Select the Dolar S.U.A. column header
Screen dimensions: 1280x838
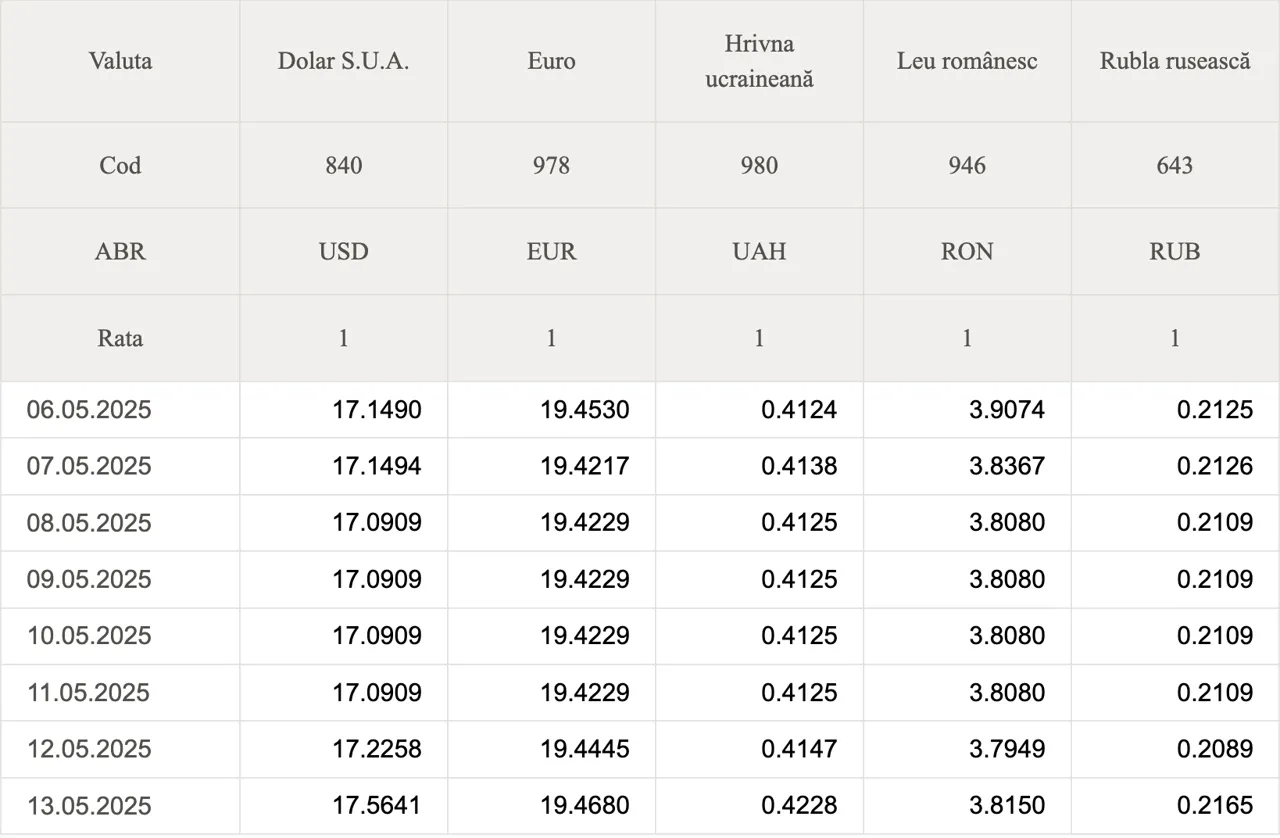tap(344, 61)
